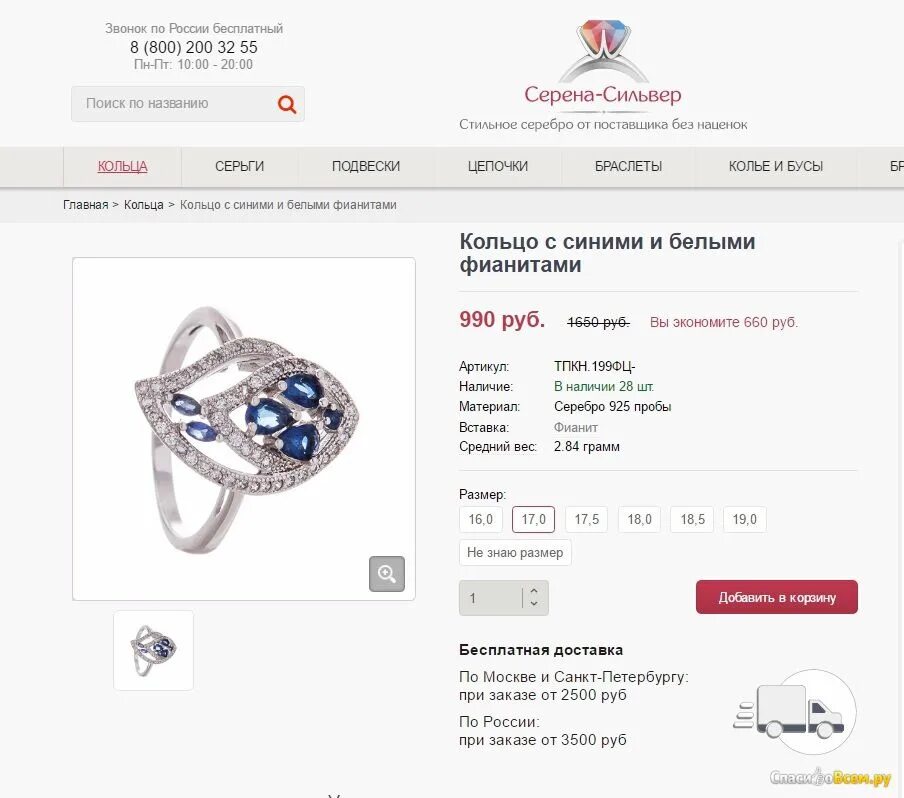This screenshot has width=904, height=798.
Task: Click the 'Не знаю размер' option
Action: pyautogui.click(x=515, y=552)
